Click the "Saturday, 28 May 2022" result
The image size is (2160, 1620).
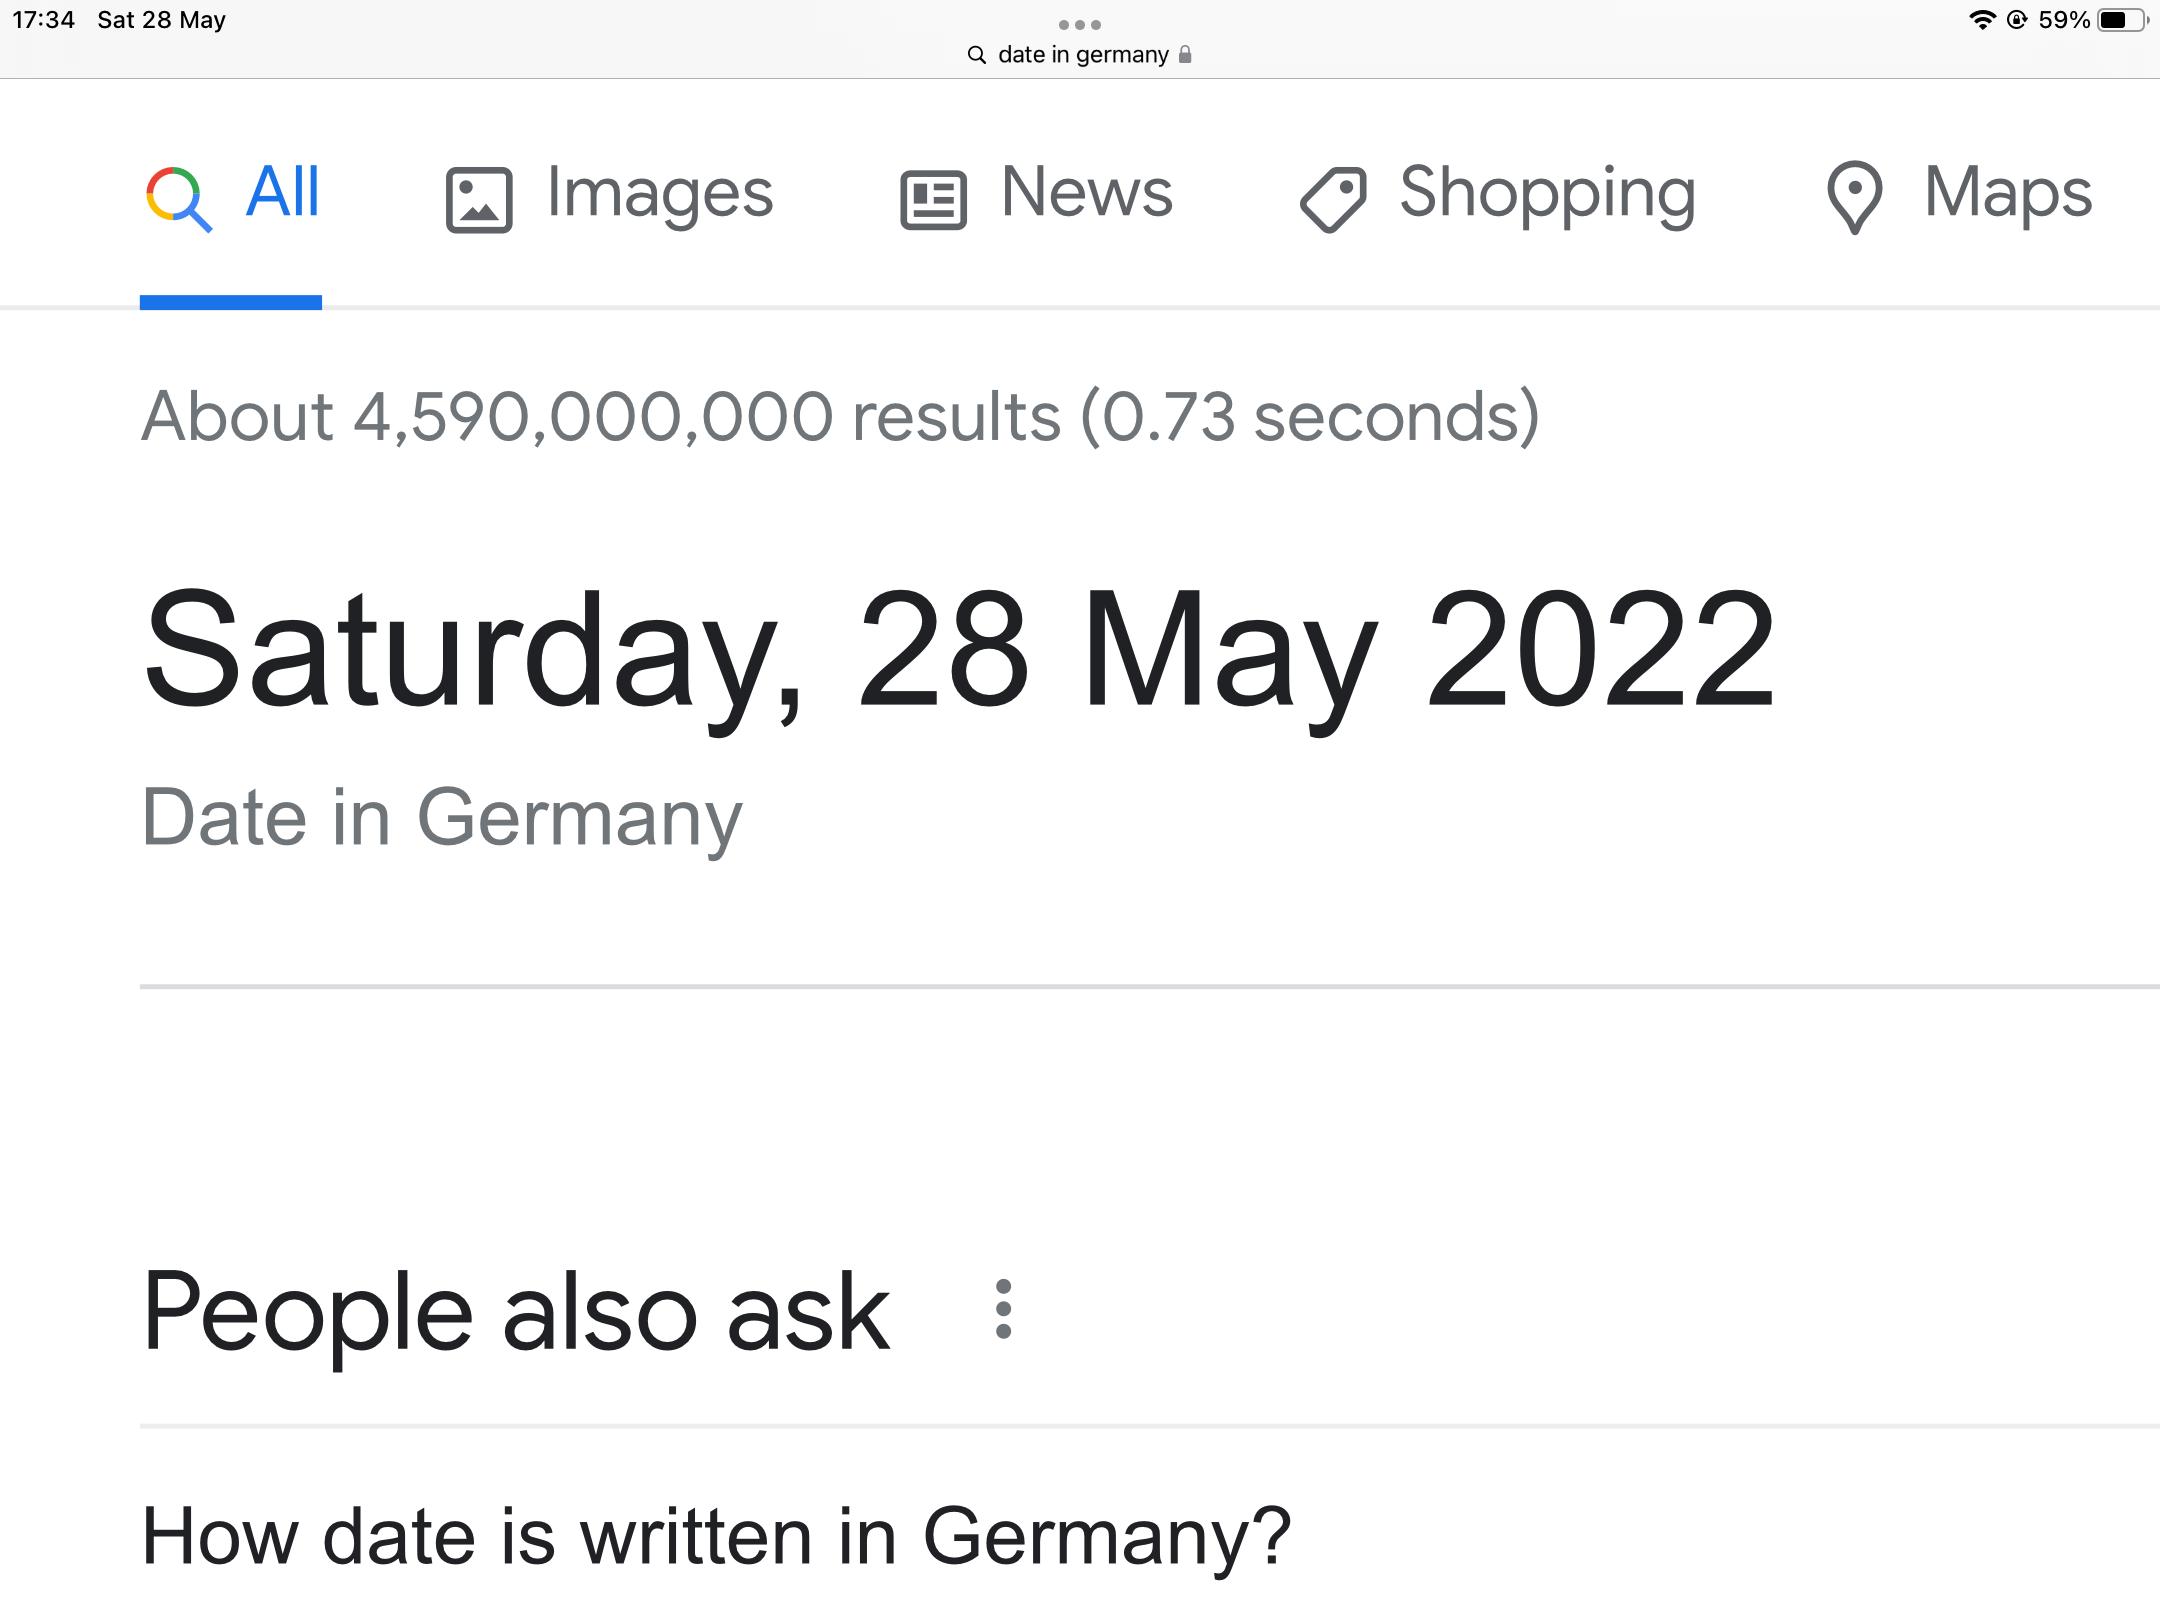tap(960, 652)
